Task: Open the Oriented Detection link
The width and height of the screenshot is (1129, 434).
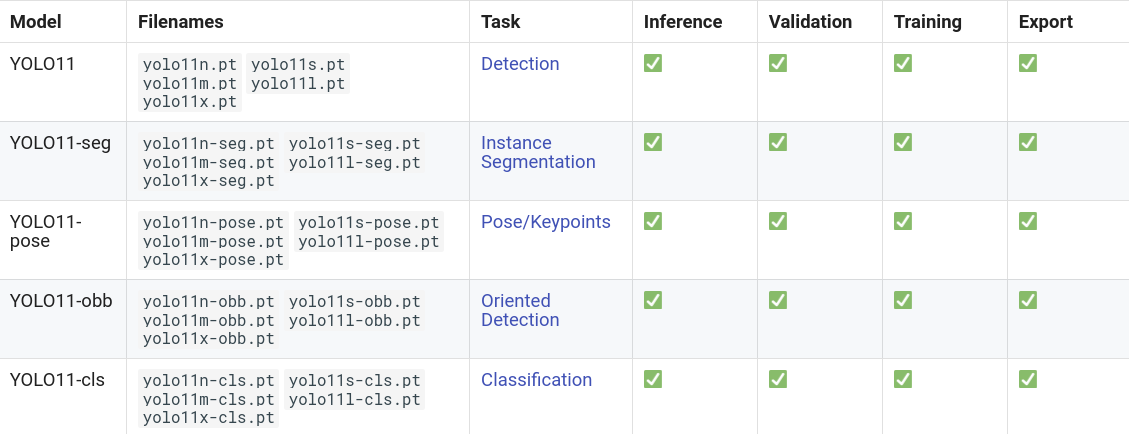Action: [520, 310]
